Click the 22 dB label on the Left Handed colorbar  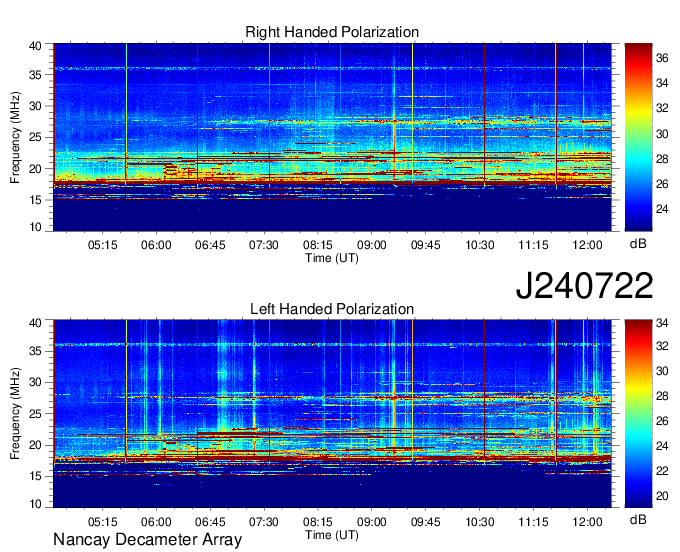coord(662,471)
